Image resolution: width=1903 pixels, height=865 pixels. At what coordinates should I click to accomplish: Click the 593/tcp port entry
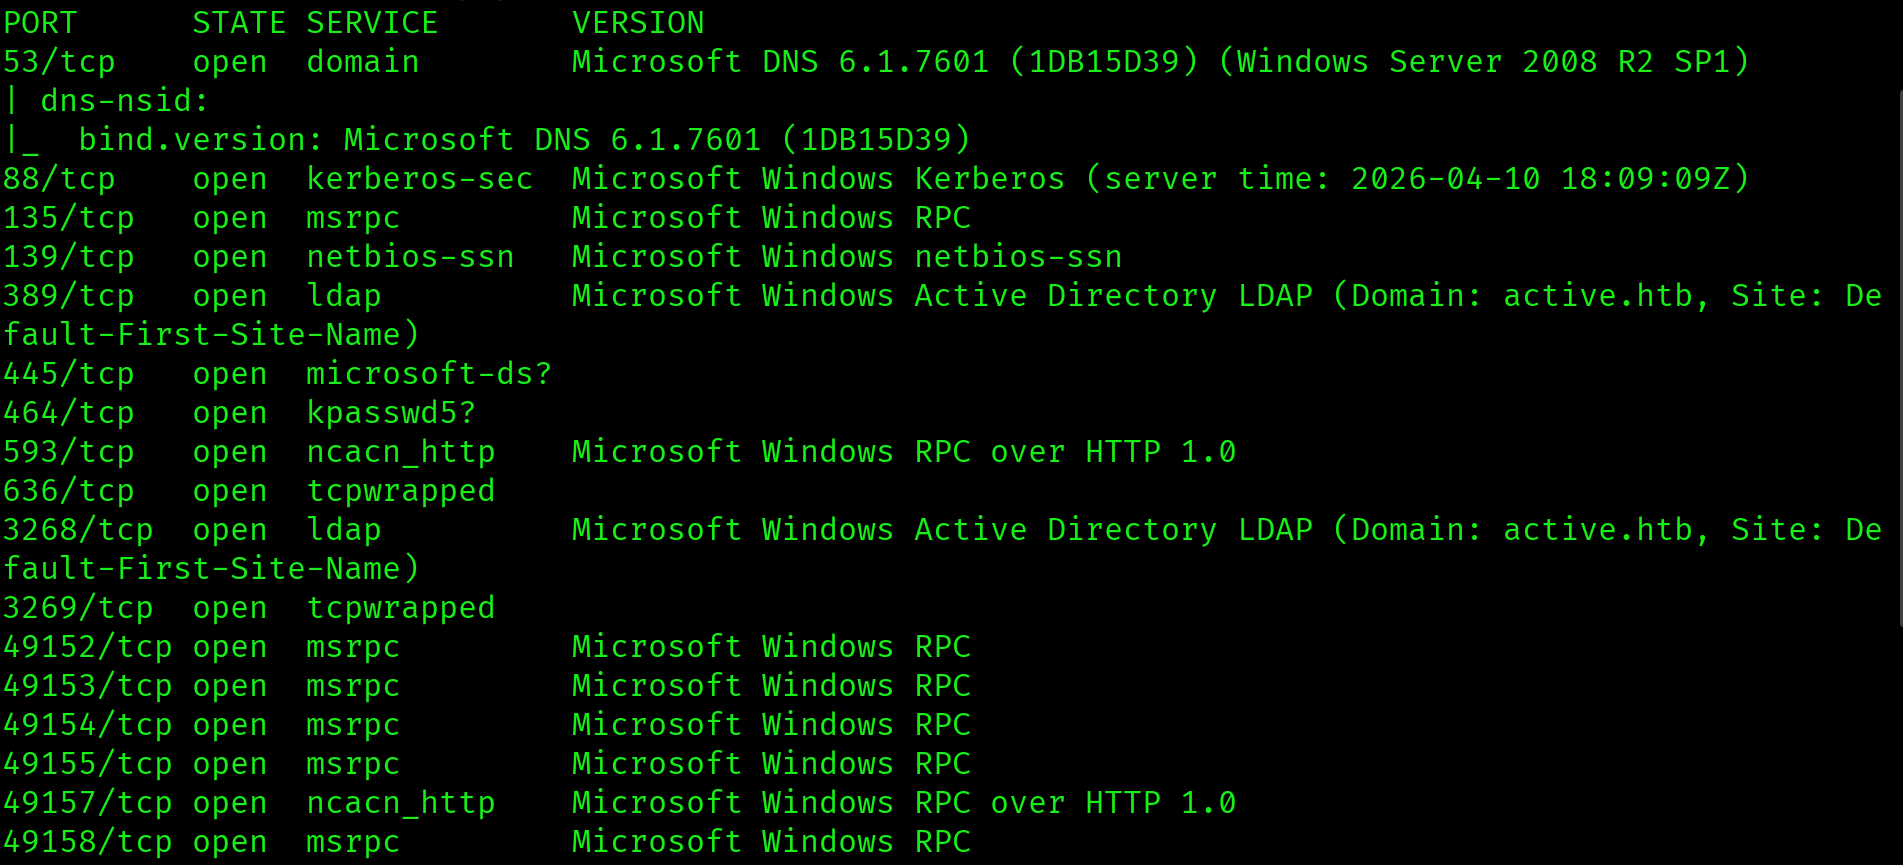coord(68,452)
